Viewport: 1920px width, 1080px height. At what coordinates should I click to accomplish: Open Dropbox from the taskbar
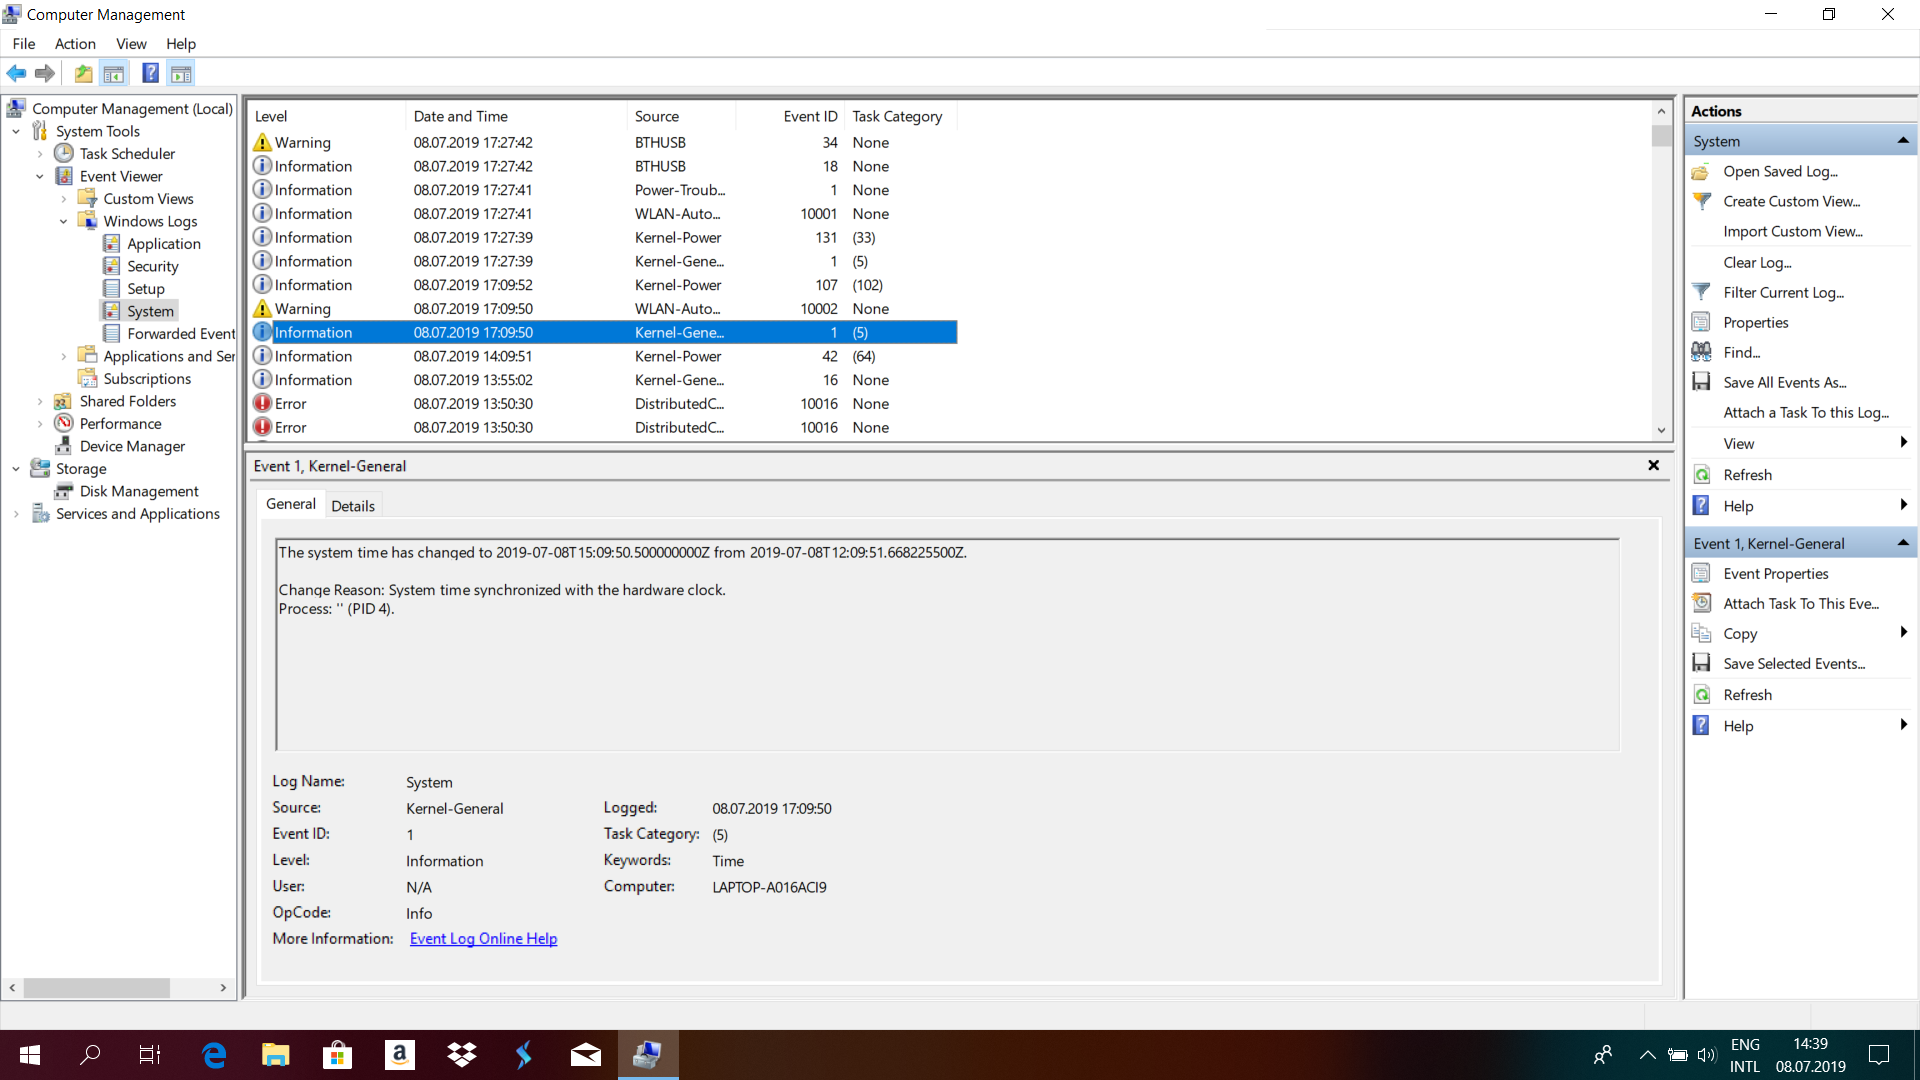point(461,1054)
